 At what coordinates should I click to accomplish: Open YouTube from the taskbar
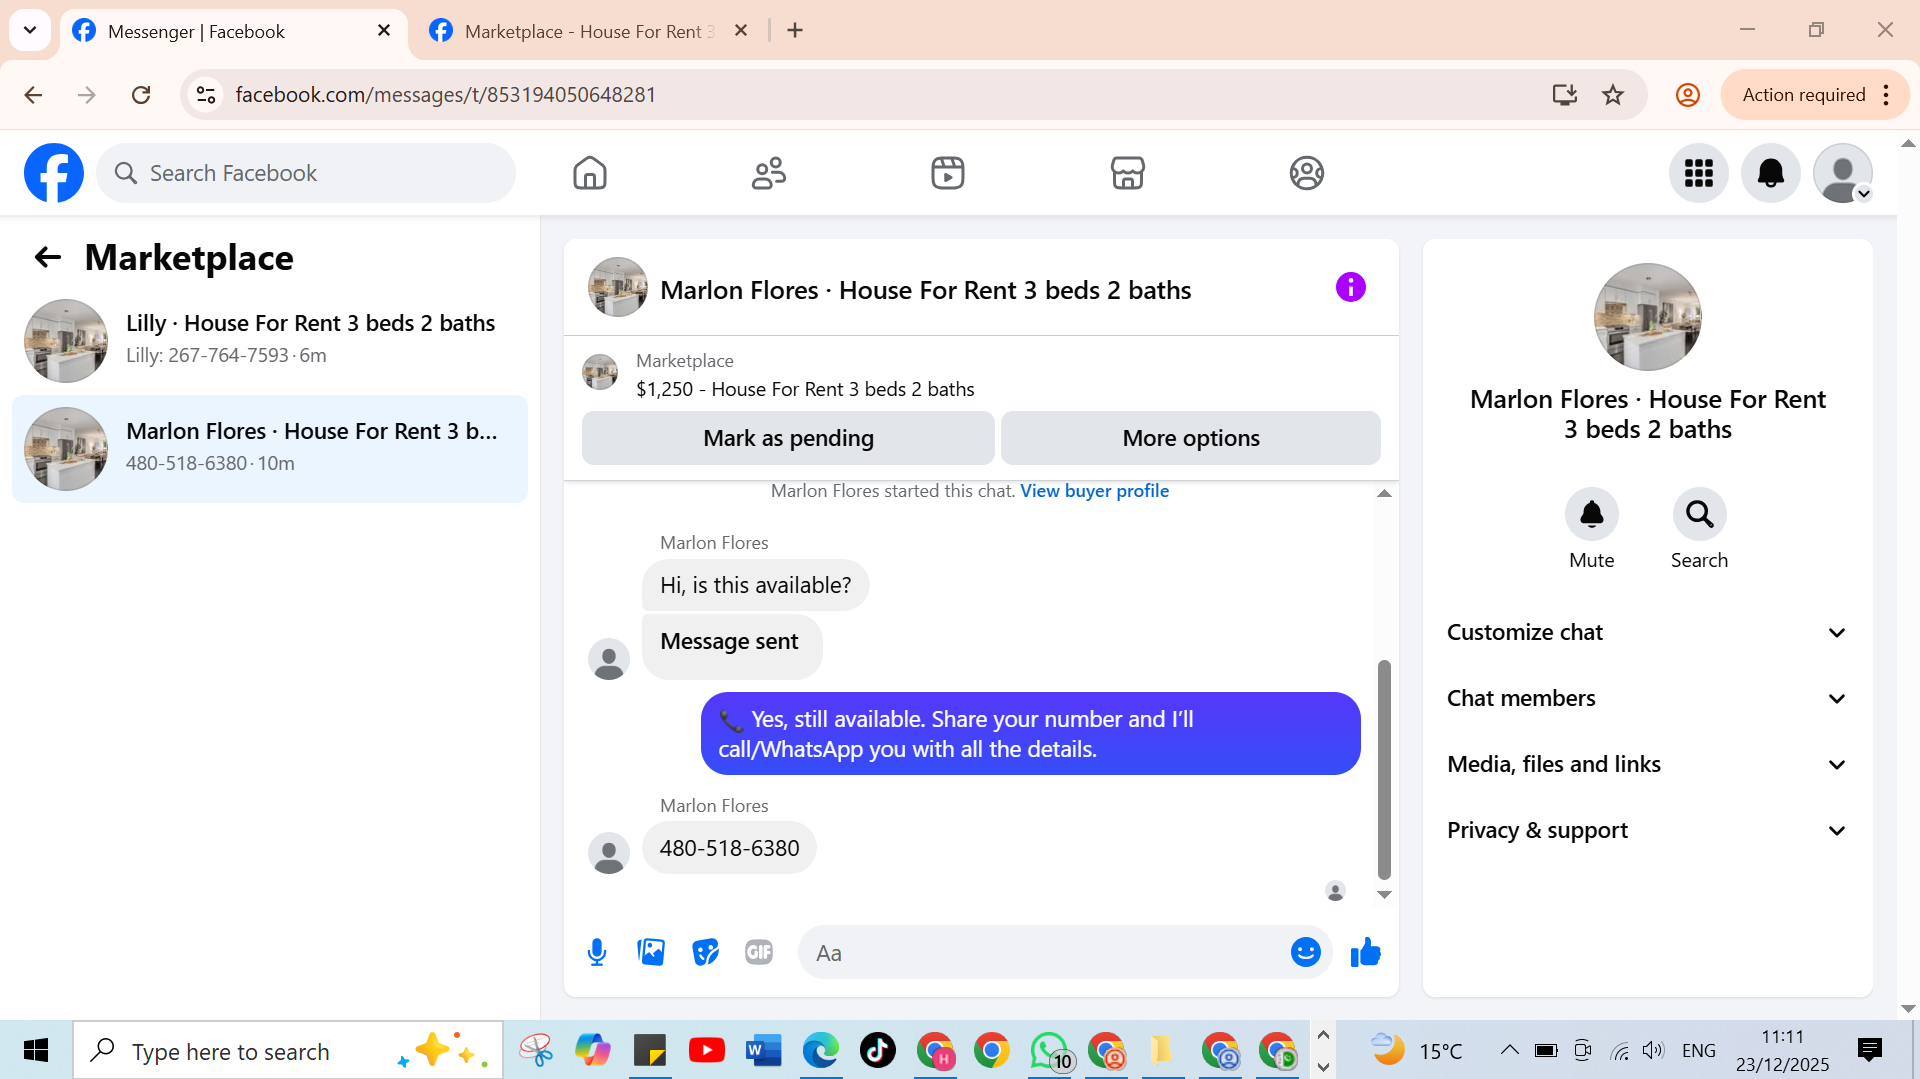(706, 1051)
